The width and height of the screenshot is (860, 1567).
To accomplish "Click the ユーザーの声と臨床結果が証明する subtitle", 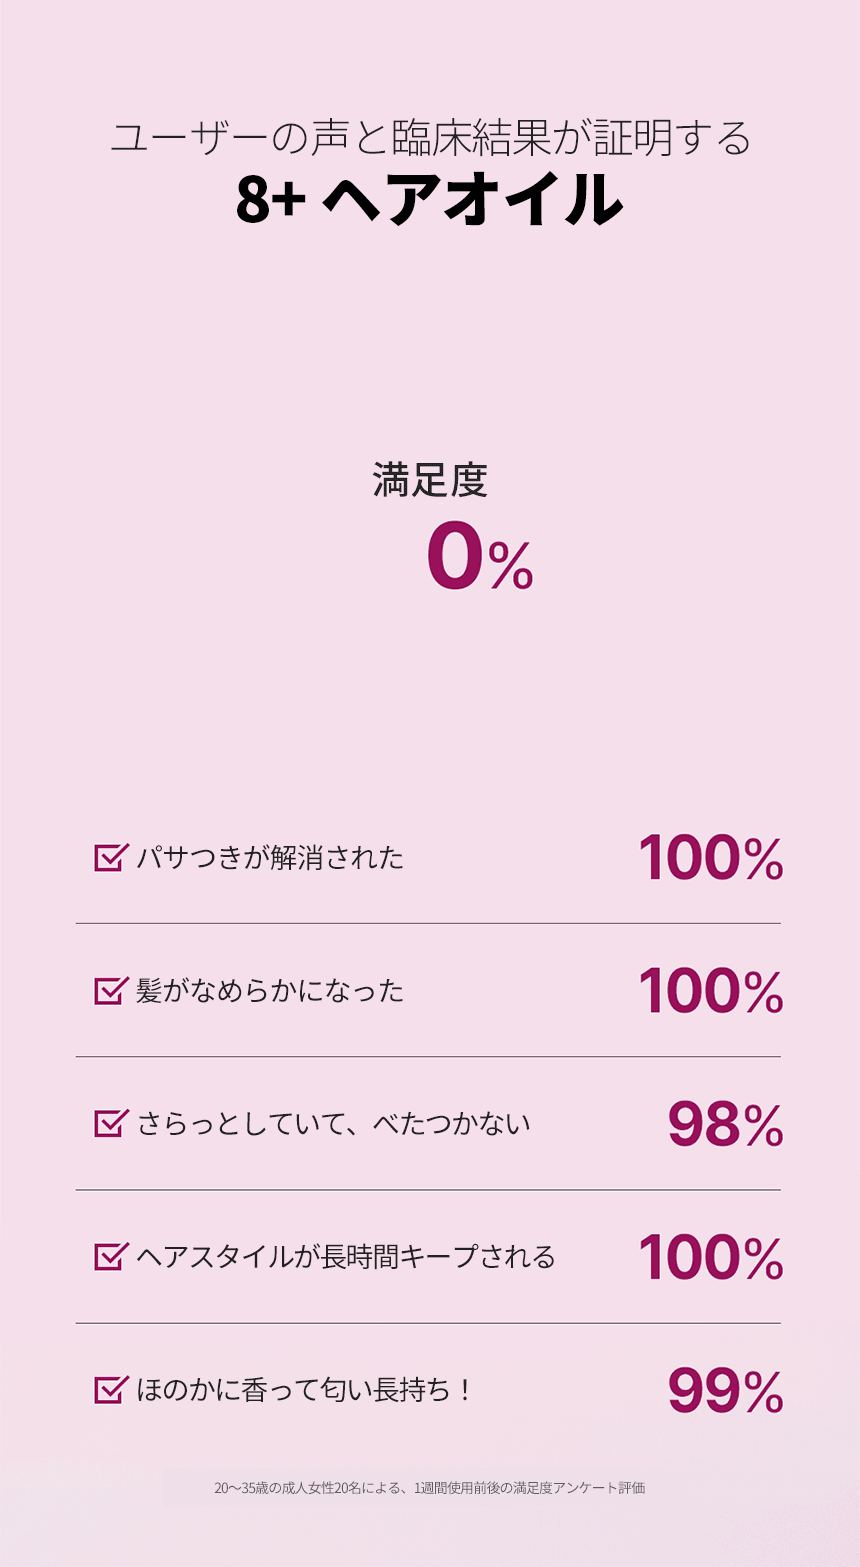I will click(429, 138).
